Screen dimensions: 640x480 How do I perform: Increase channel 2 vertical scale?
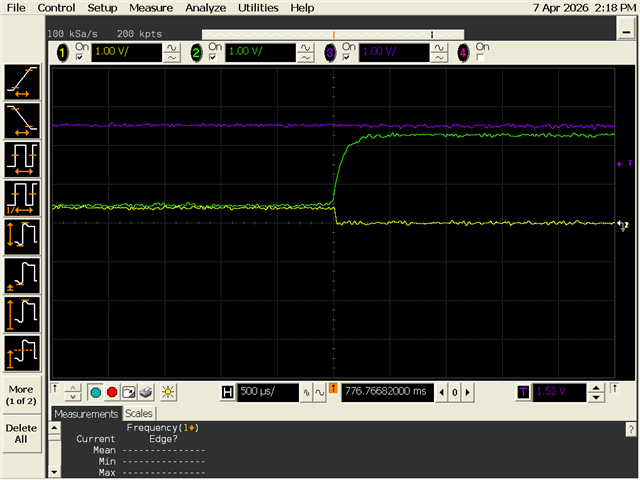click(305, 48)
